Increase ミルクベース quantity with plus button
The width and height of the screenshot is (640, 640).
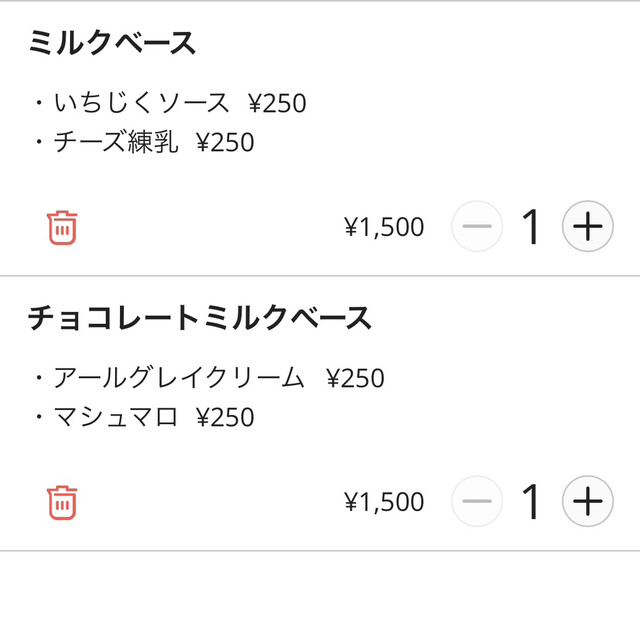587,227
